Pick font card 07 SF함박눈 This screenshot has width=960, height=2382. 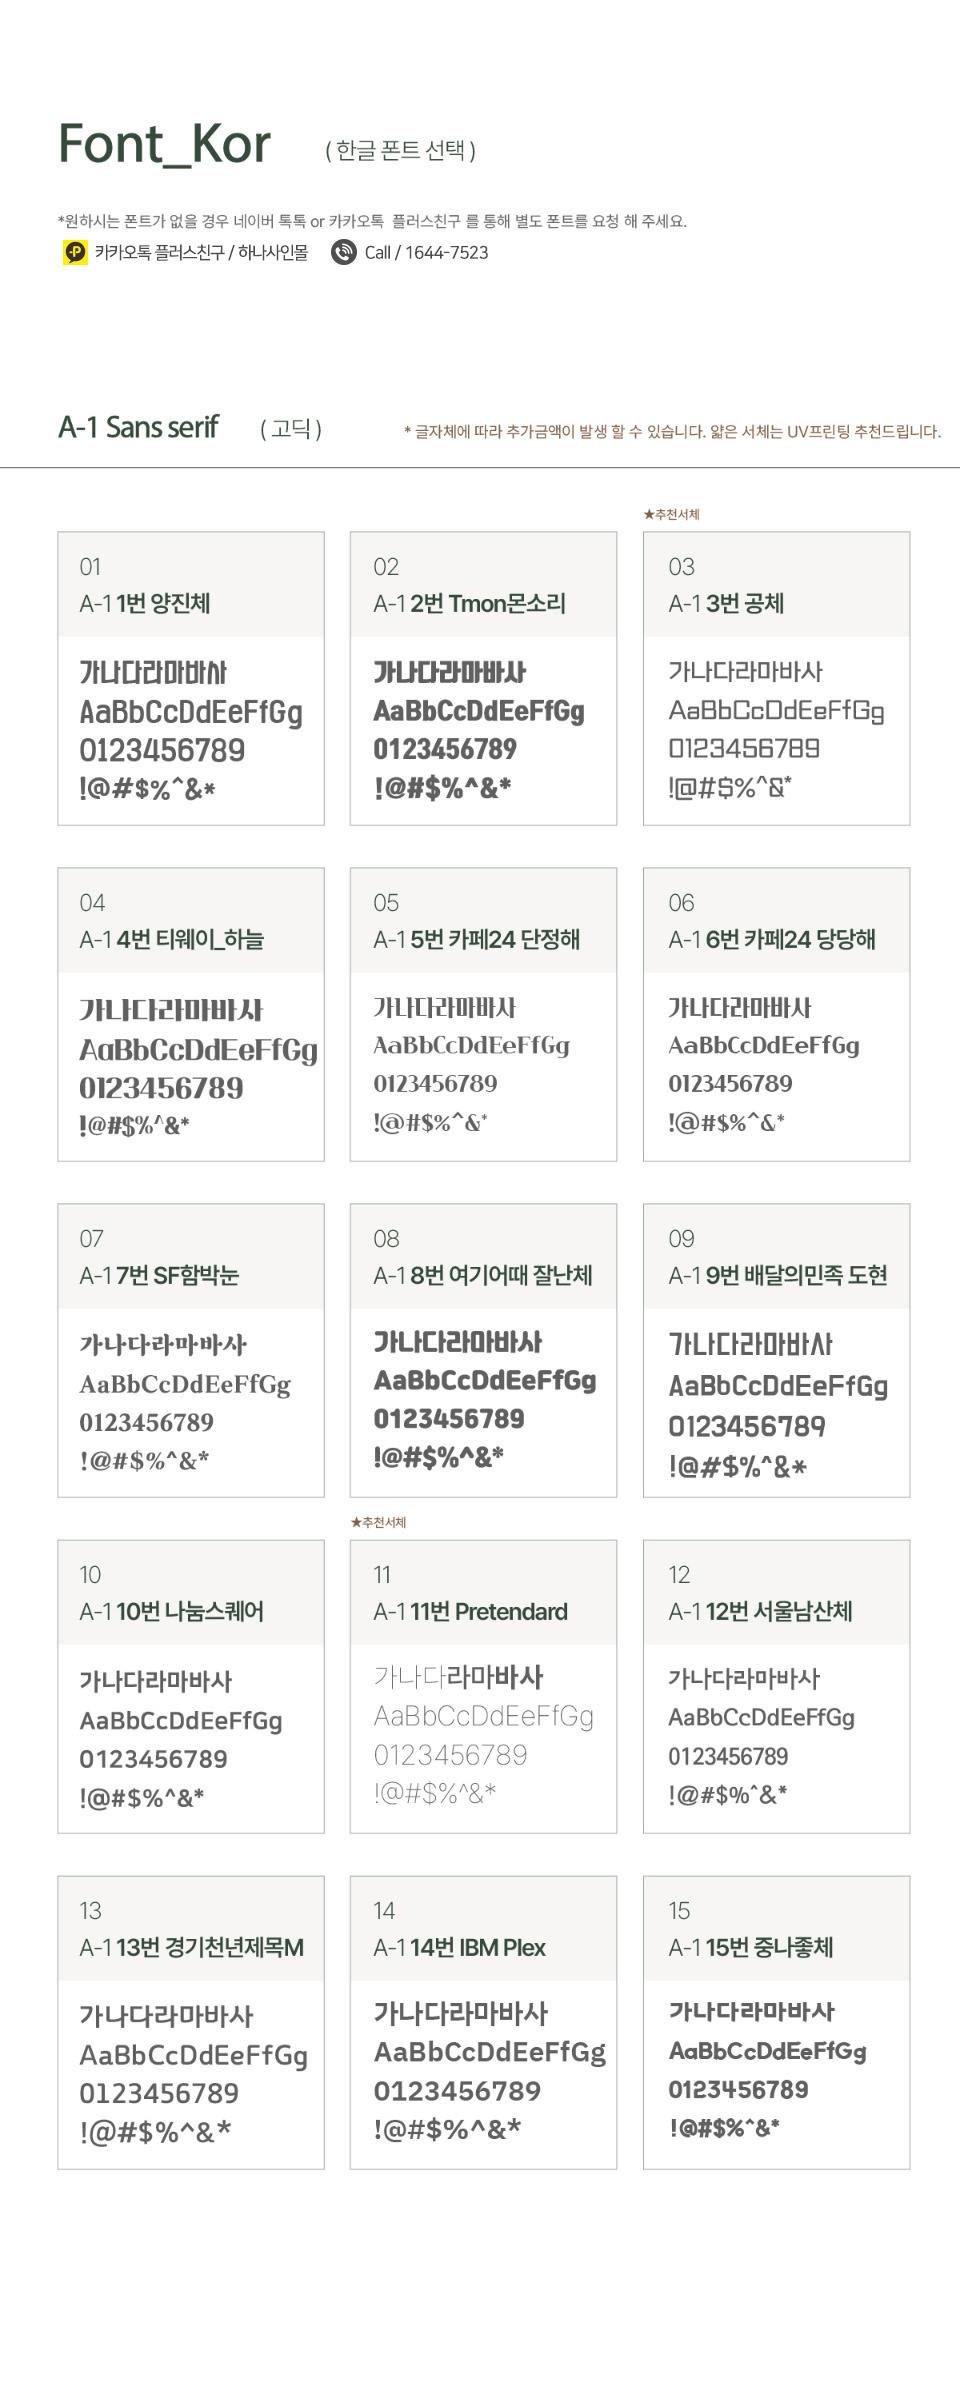coord(191,1350)
